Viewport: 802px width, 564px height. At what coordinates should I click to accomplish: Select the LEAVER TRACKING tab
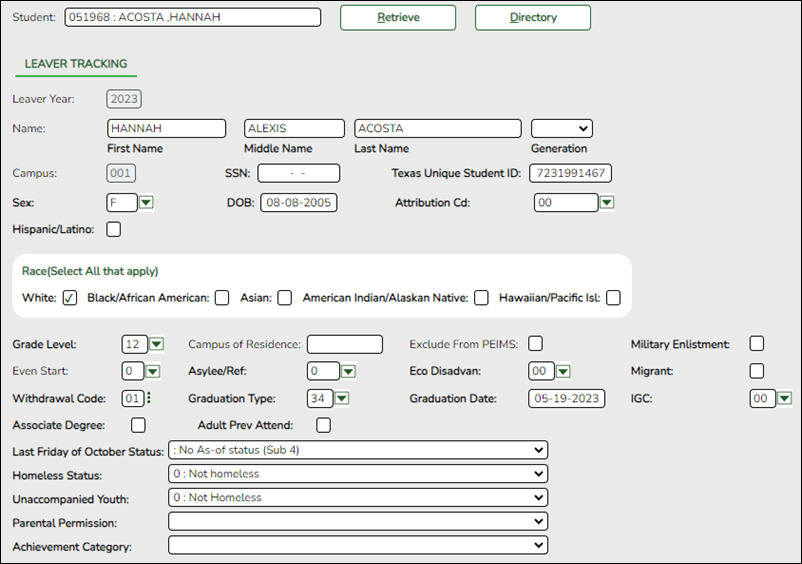pyautogui.click(x=76, y=64)
